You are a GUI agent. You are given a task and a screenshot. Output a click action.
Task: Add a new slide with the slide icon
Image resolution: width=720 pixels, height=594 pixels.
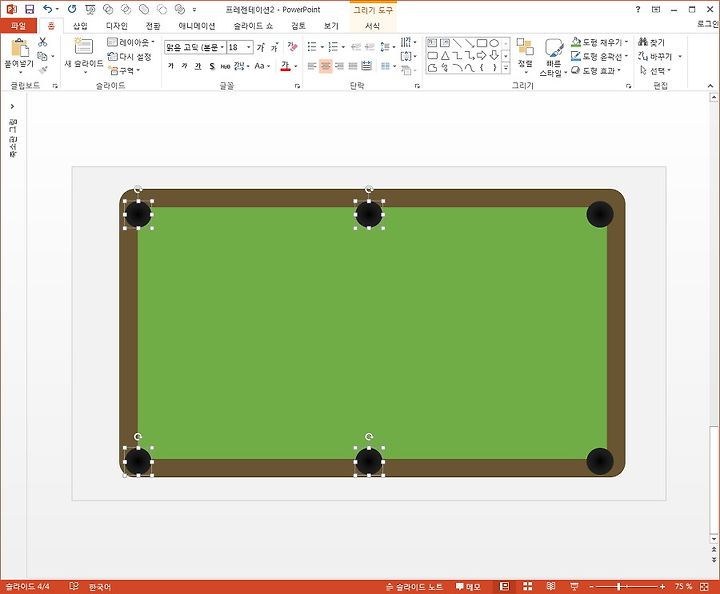click(x=84, y=46)
